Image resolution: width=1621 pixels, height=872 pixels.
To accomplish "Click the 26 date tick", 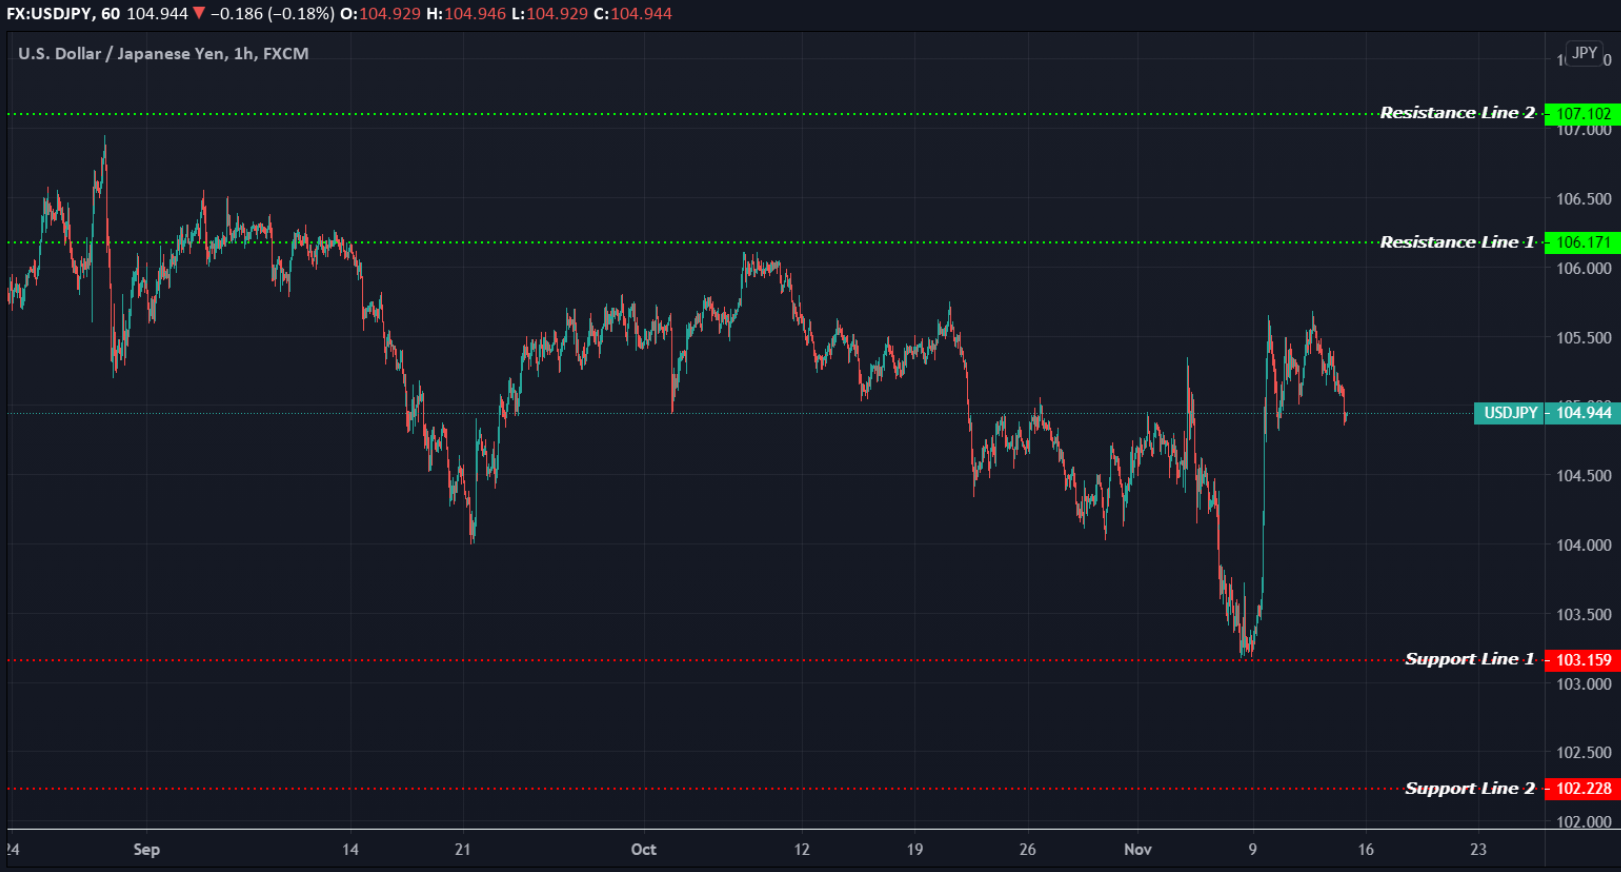I will click(1028, 849).
